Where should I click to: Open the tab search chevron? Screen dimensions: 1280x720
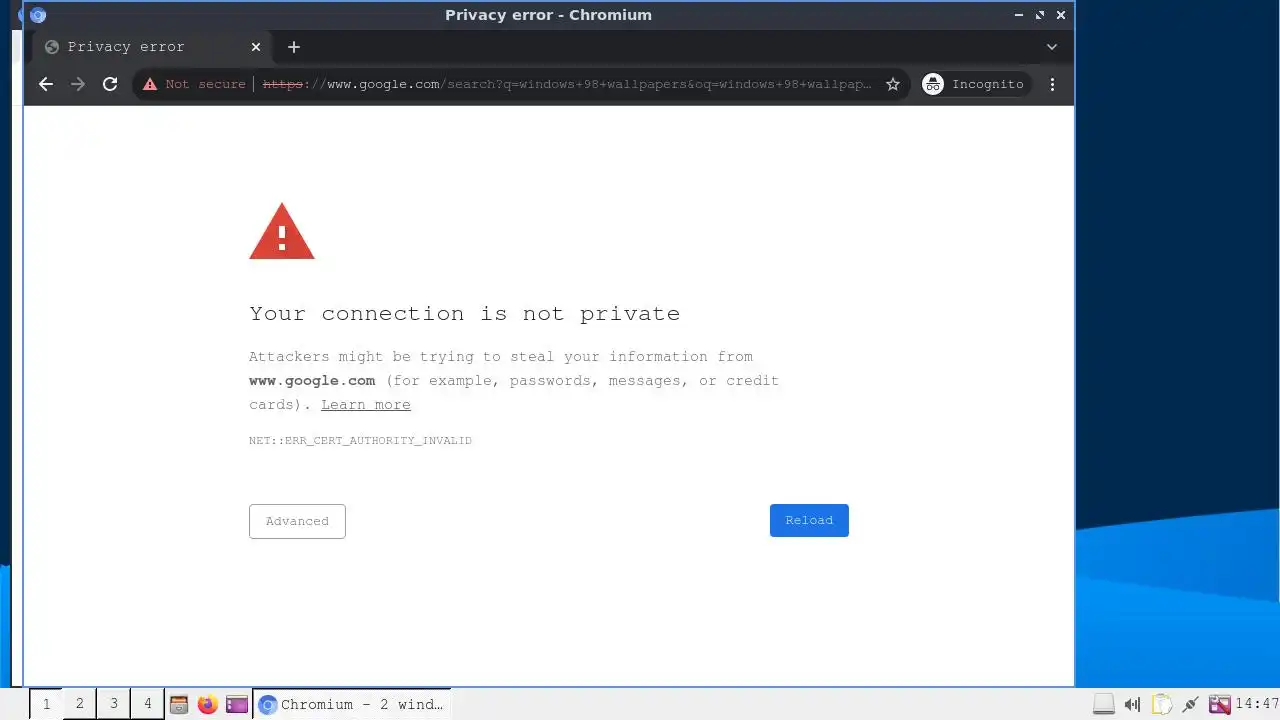click(1052, 47)
